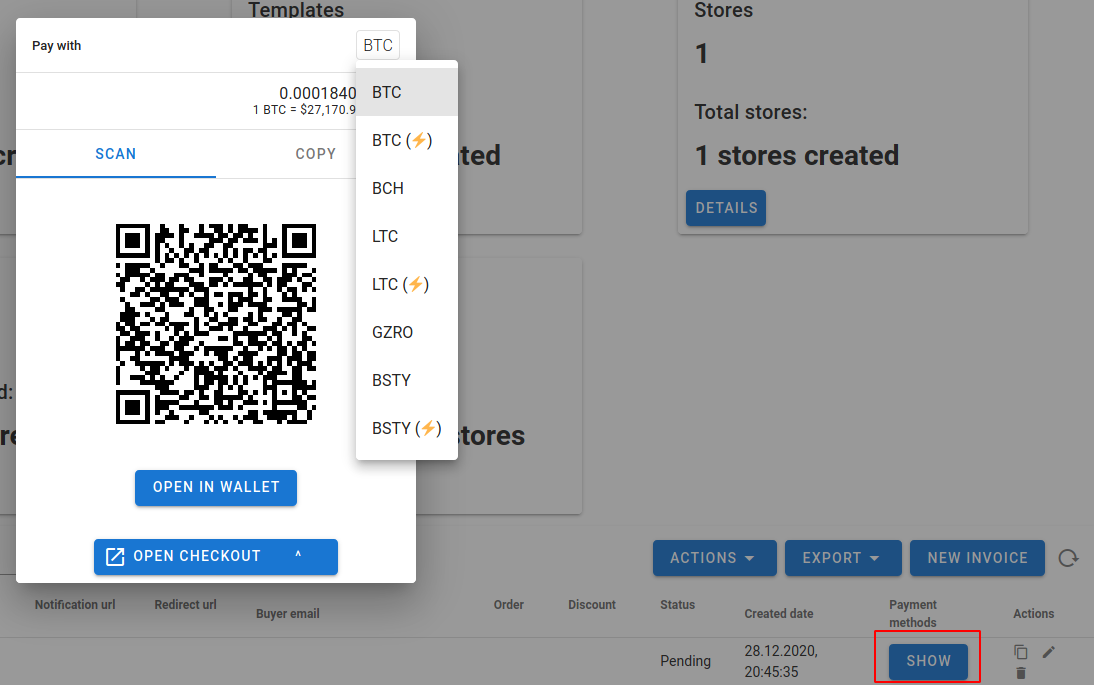Click the '1 stores created' text
The image size is (1094, 685).
797,156
